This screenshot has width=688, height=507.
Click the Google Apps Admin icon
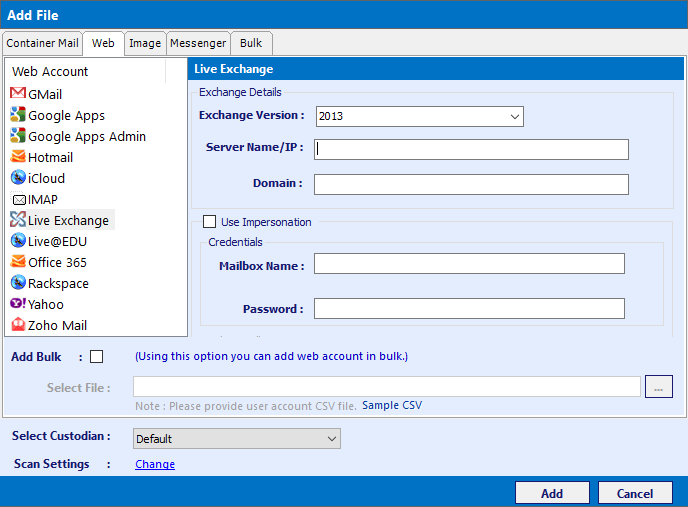[18, 136]
